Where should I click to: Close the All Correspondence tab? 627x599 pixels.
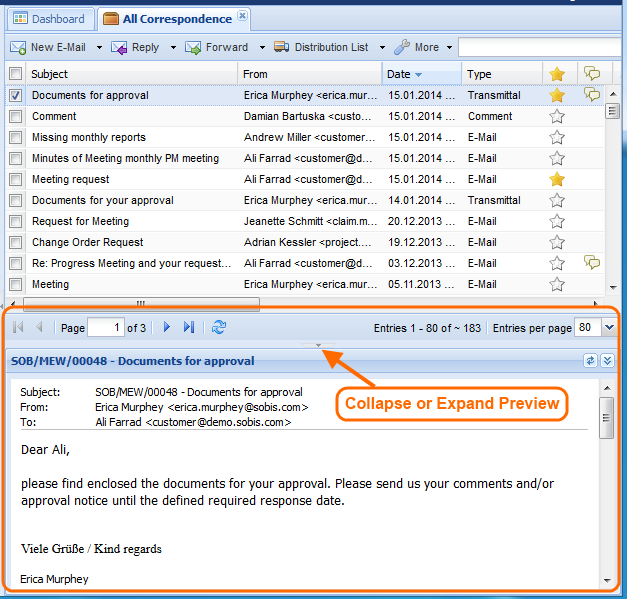click(242, 17)
